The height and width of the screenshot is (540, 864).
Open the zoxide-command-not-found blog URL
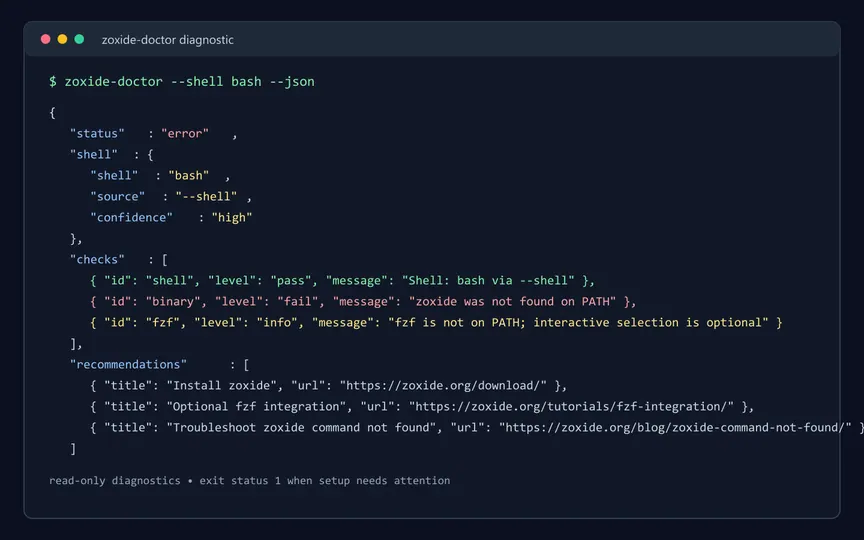point(675,427)
